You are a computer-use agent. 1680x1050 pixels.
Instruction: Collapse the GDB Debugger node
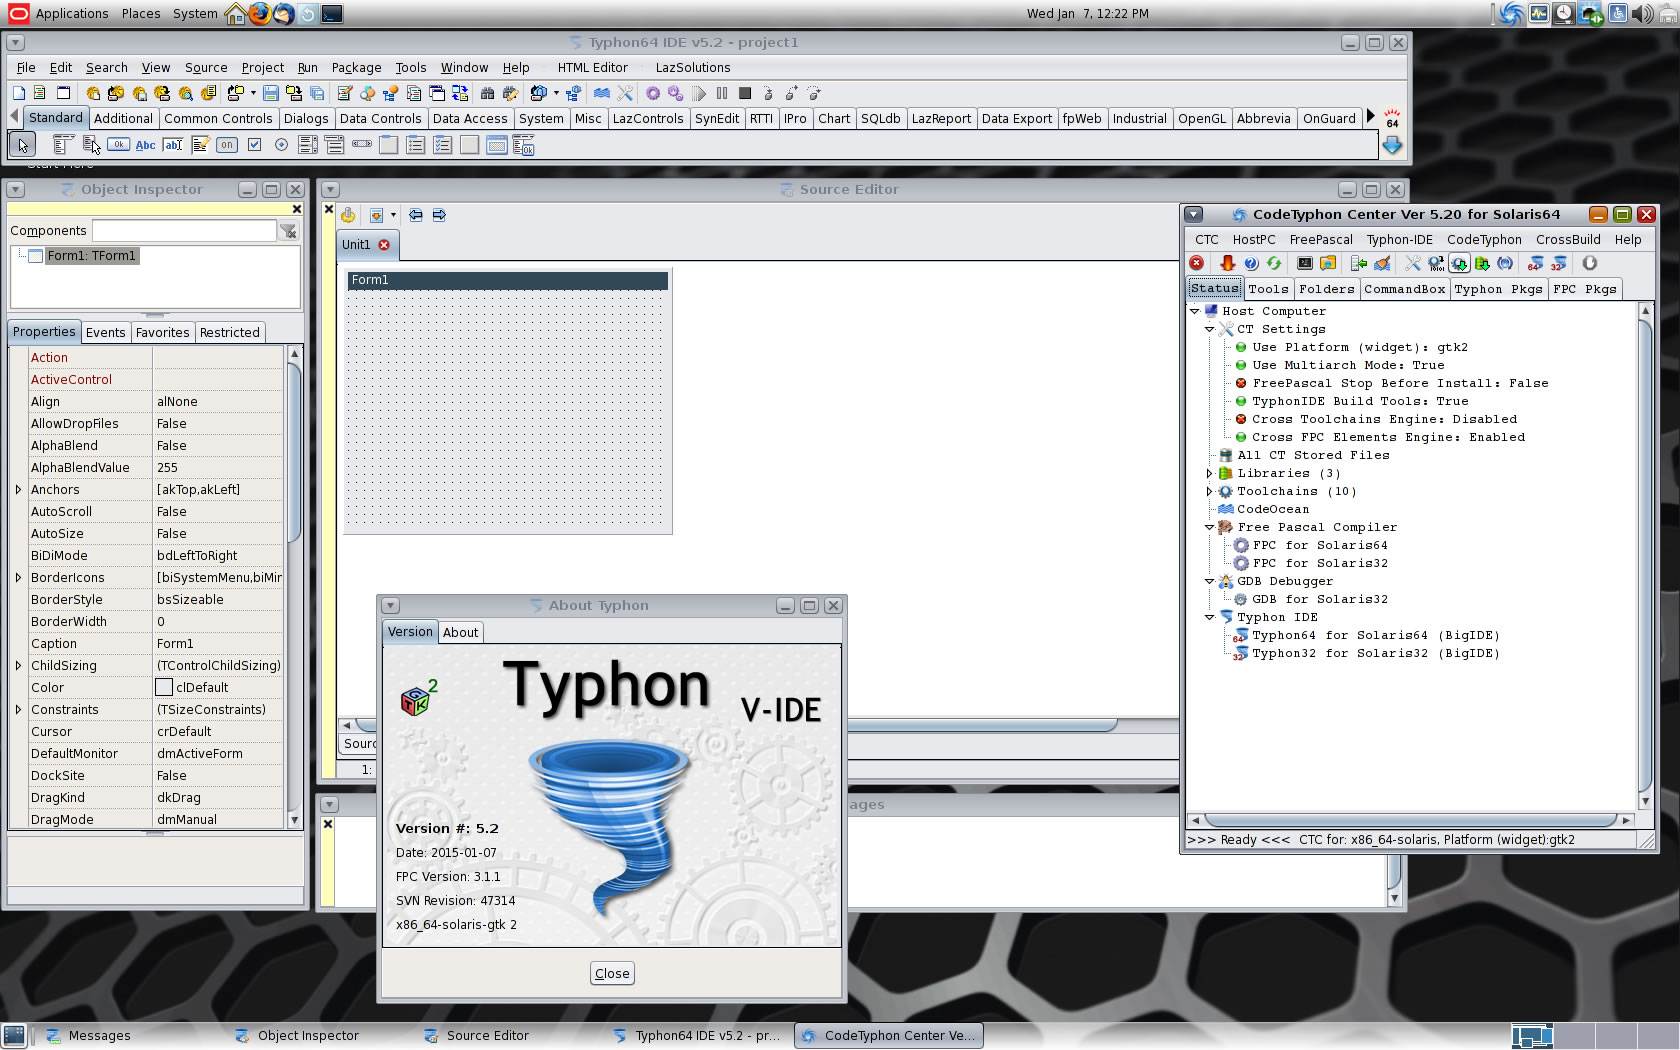[x=1209, y=581]
